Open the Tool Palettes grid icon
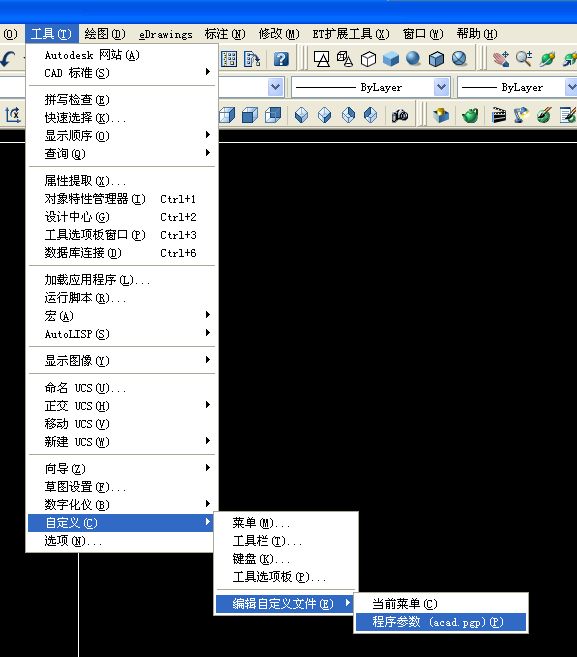 229,59
